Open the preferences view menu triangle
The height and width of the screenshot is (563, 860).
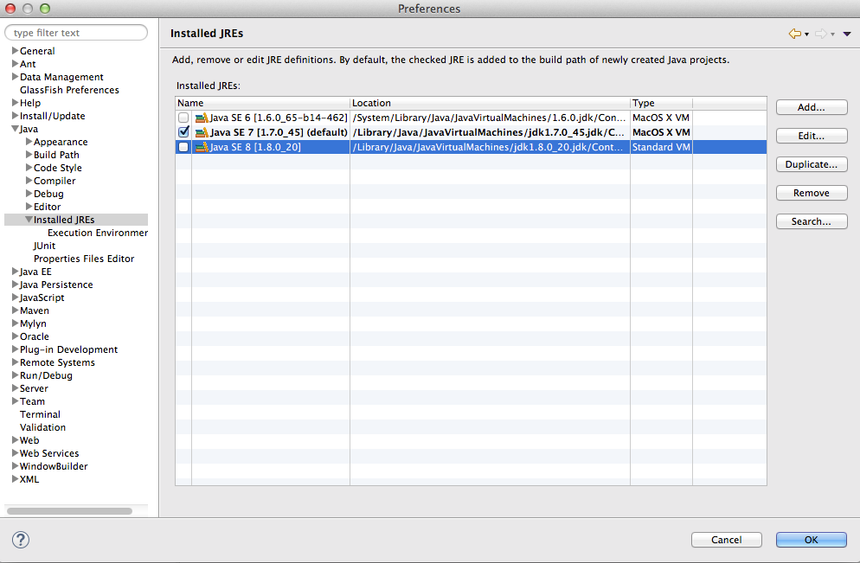[847, 34]
